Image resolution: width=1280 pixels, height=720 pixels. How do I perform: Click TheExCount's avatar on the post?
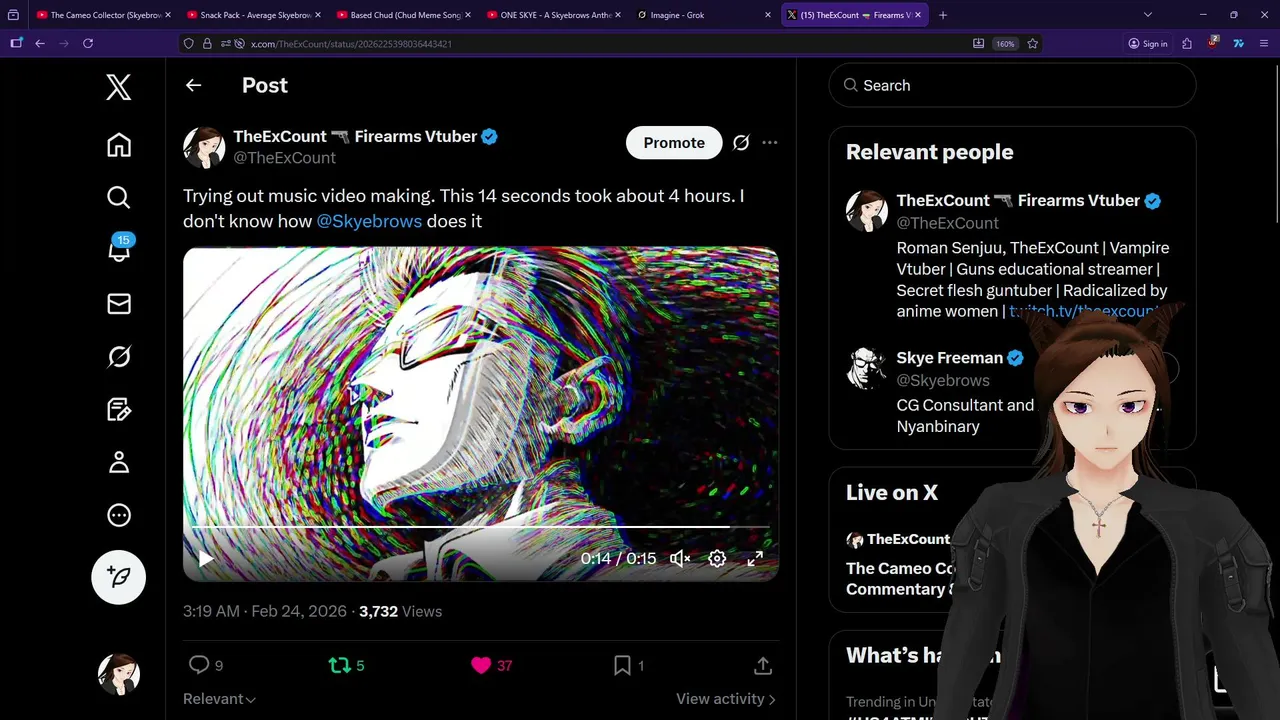[204, 147]
